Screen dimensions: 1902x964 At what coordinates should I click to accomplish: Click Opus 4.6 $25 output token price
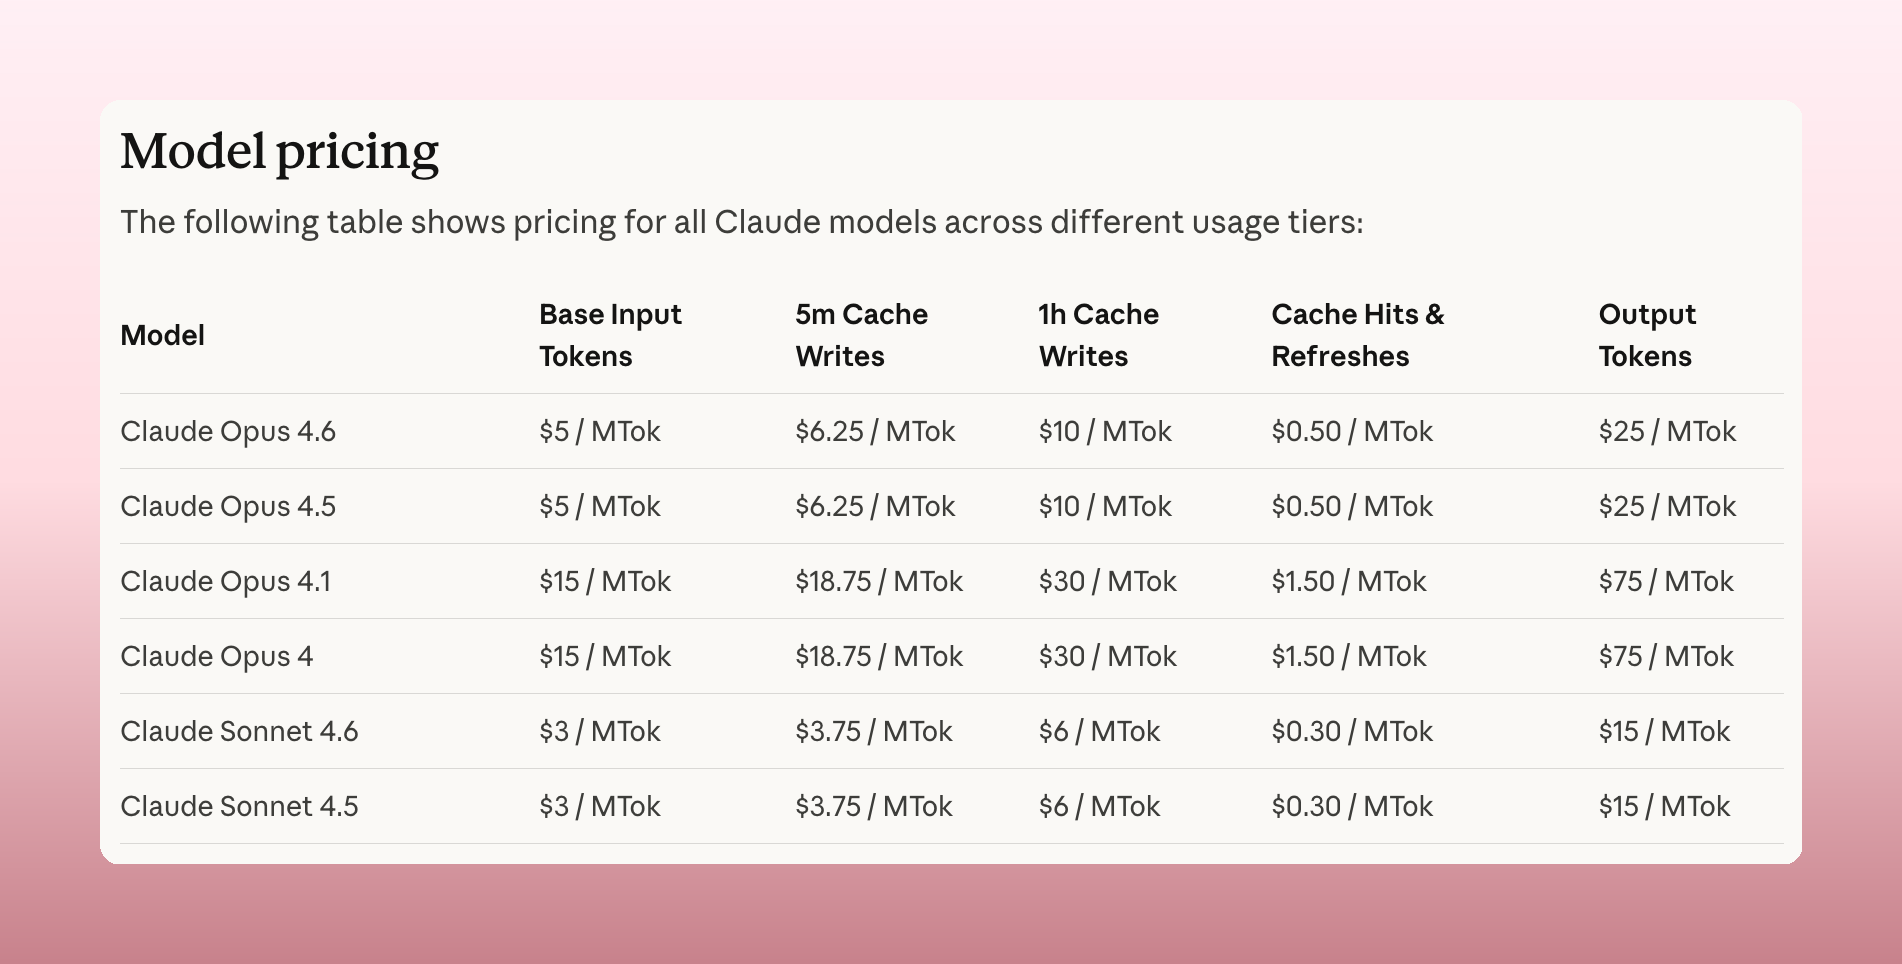click(1666, 431)
